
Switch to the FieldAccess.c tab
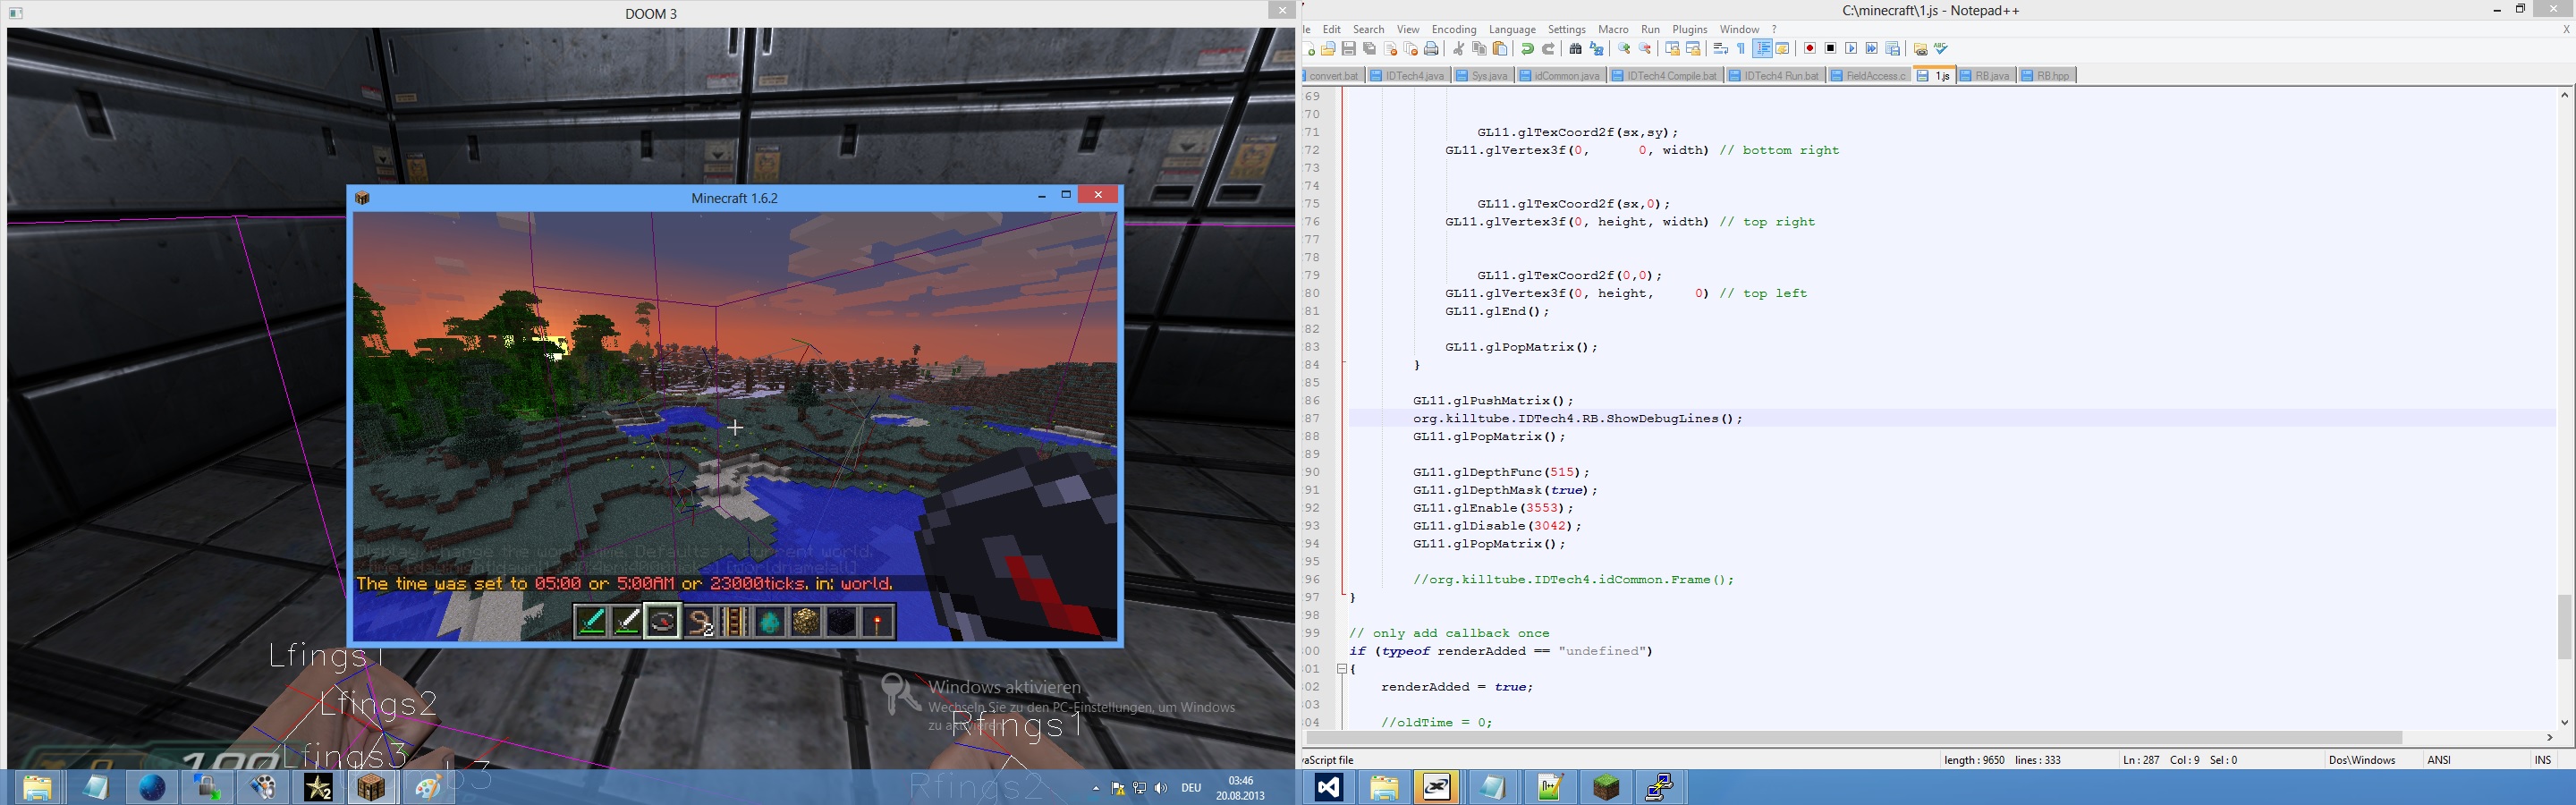1869,75
